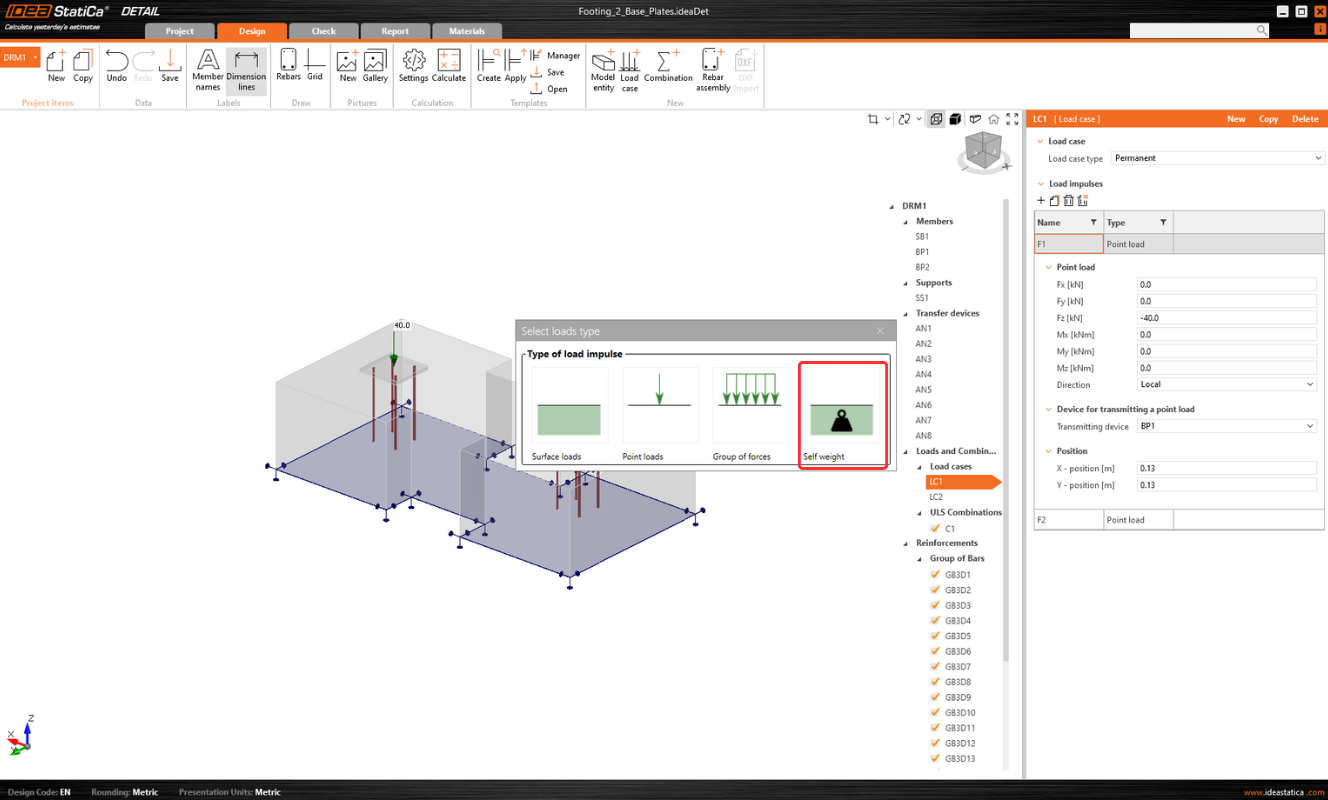1328x800 pixels.
Task: Click the Rebar assembly icon
Action: tap(713, 69)
